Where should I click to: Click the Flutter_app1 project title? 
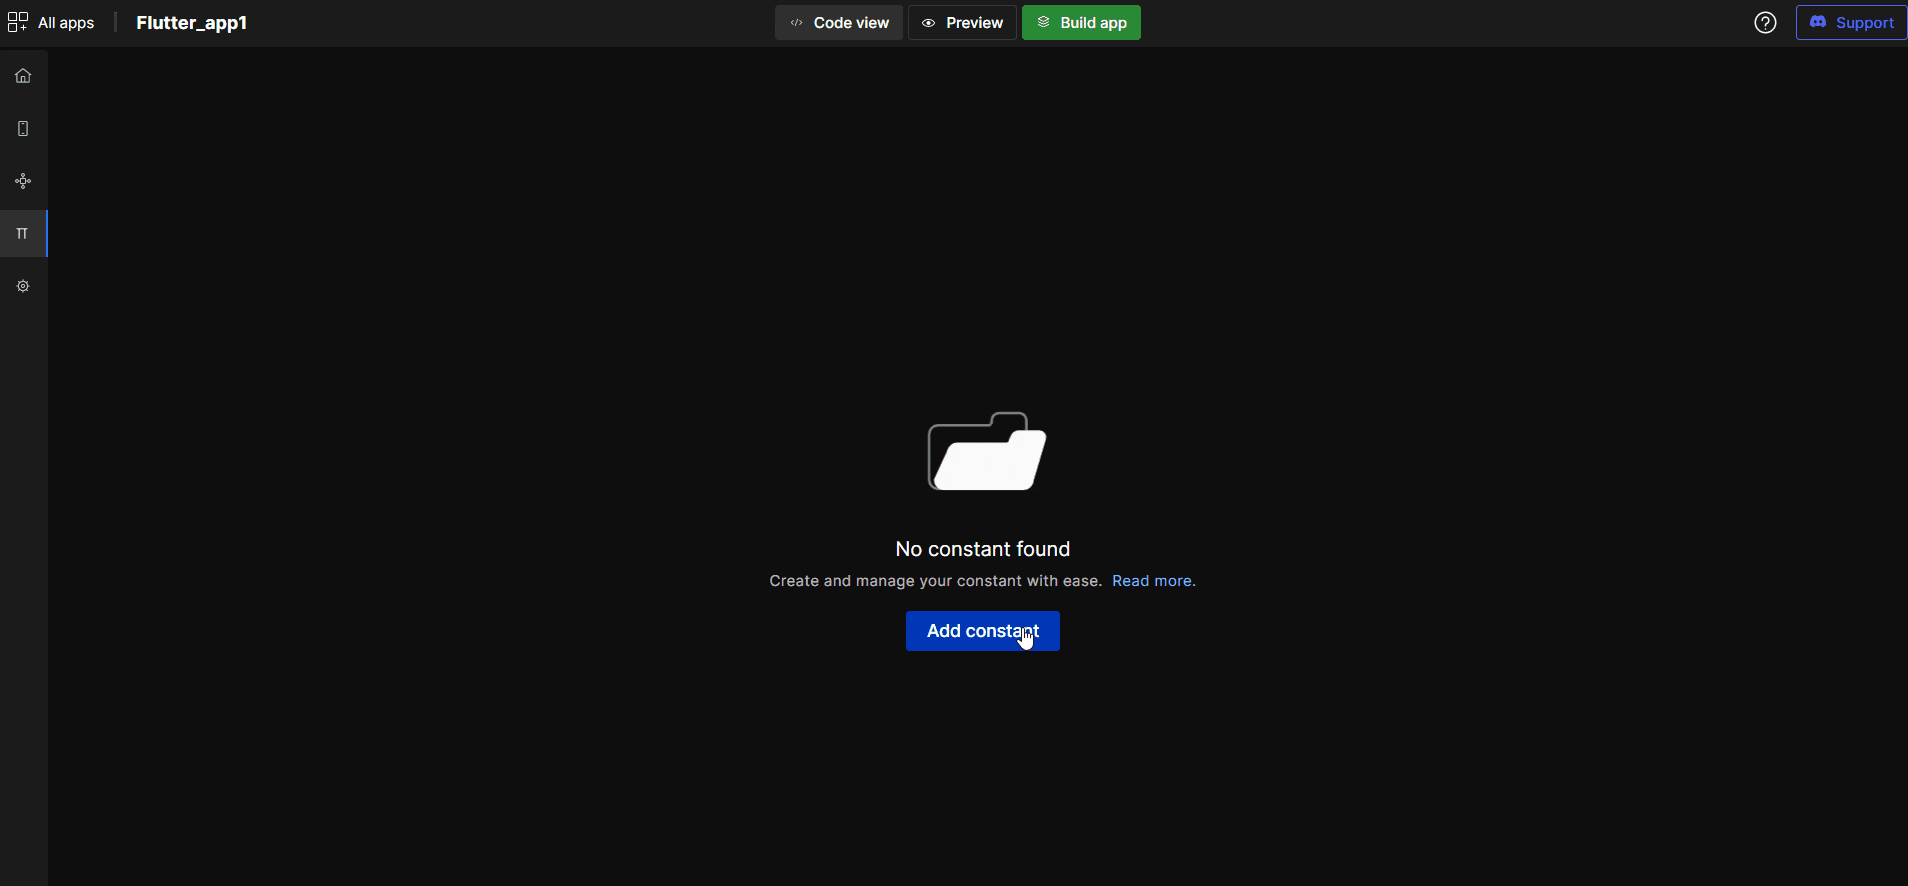191,23
